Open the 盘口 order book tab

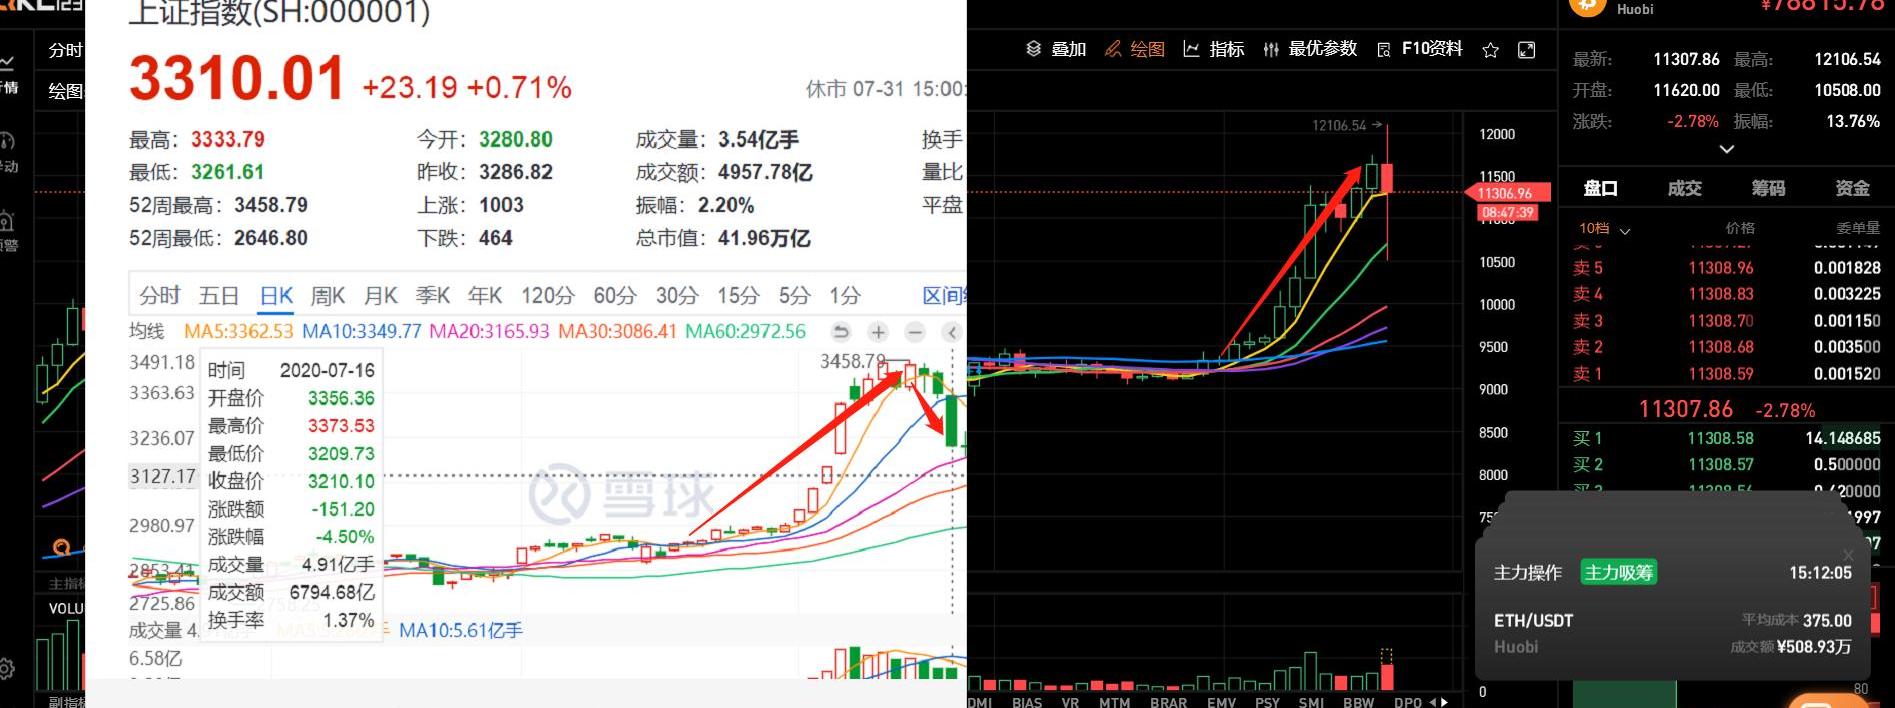(1600, 188)
